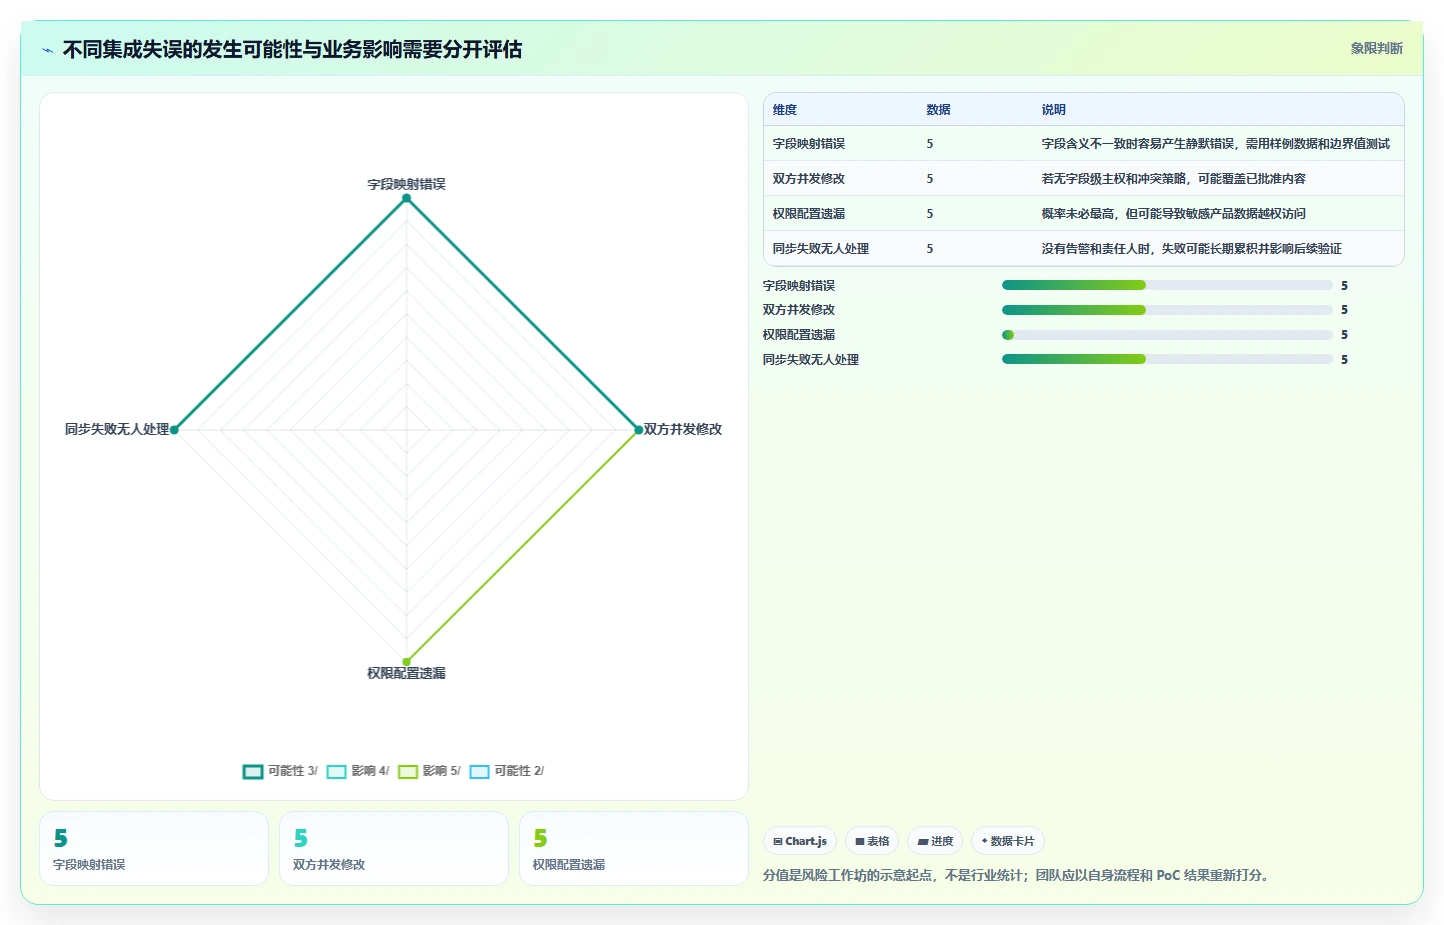Click the 象限判断 label in header
Image resolution: width=1444 pixels, height=925 pixels.
click(x=1376, y=48)
